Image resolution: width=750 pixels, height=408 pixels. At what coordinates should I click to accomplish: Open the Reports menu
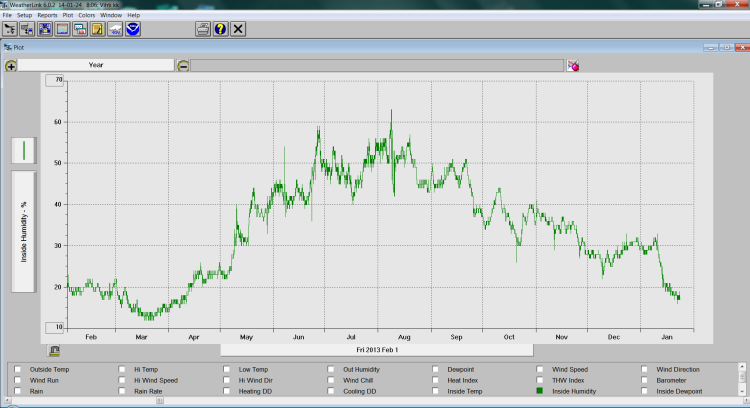[47, 16]
